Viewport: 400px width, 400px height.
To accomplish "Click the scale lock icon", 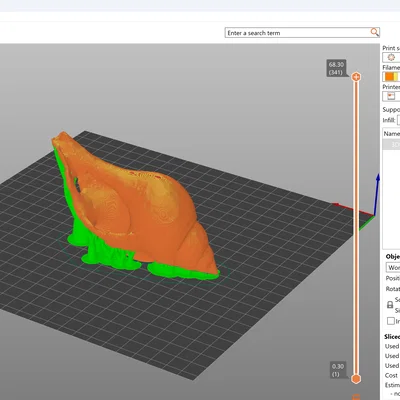I will point(390,304).
